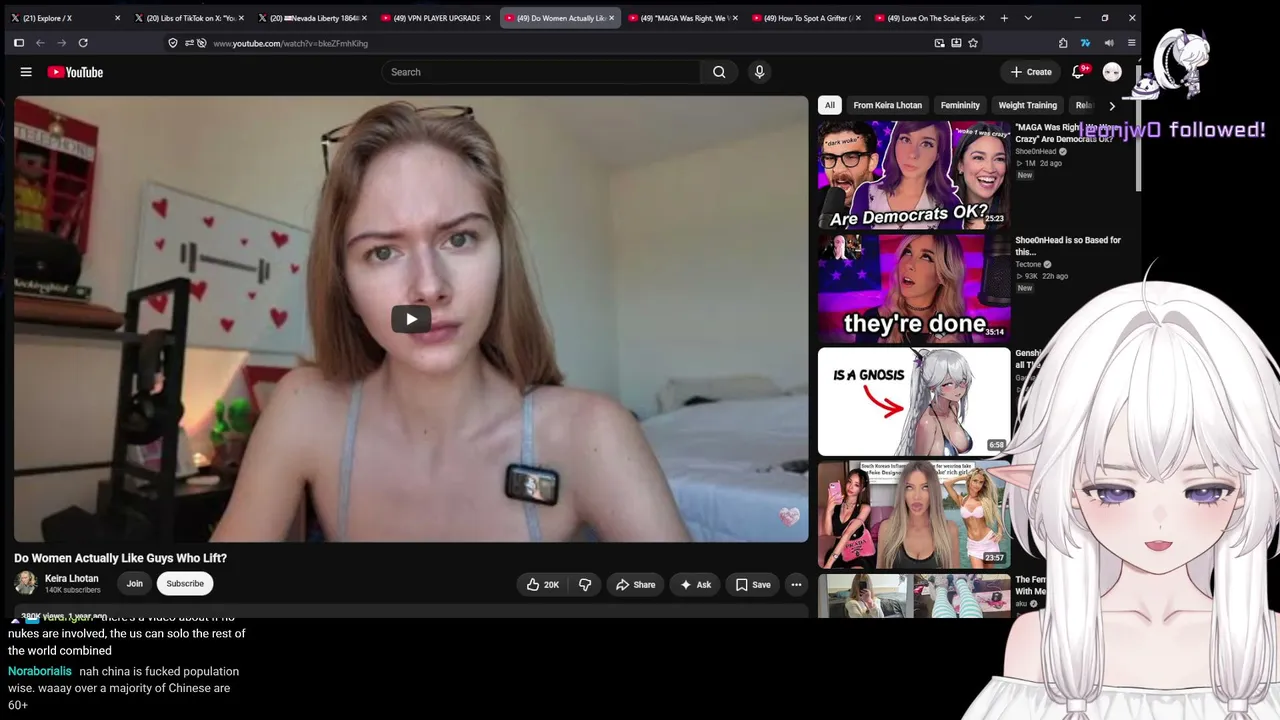Switch to the VPN PLAYER UPGRADE tab
Viewport: 1280px width, 720px height.
pos(436,18)
